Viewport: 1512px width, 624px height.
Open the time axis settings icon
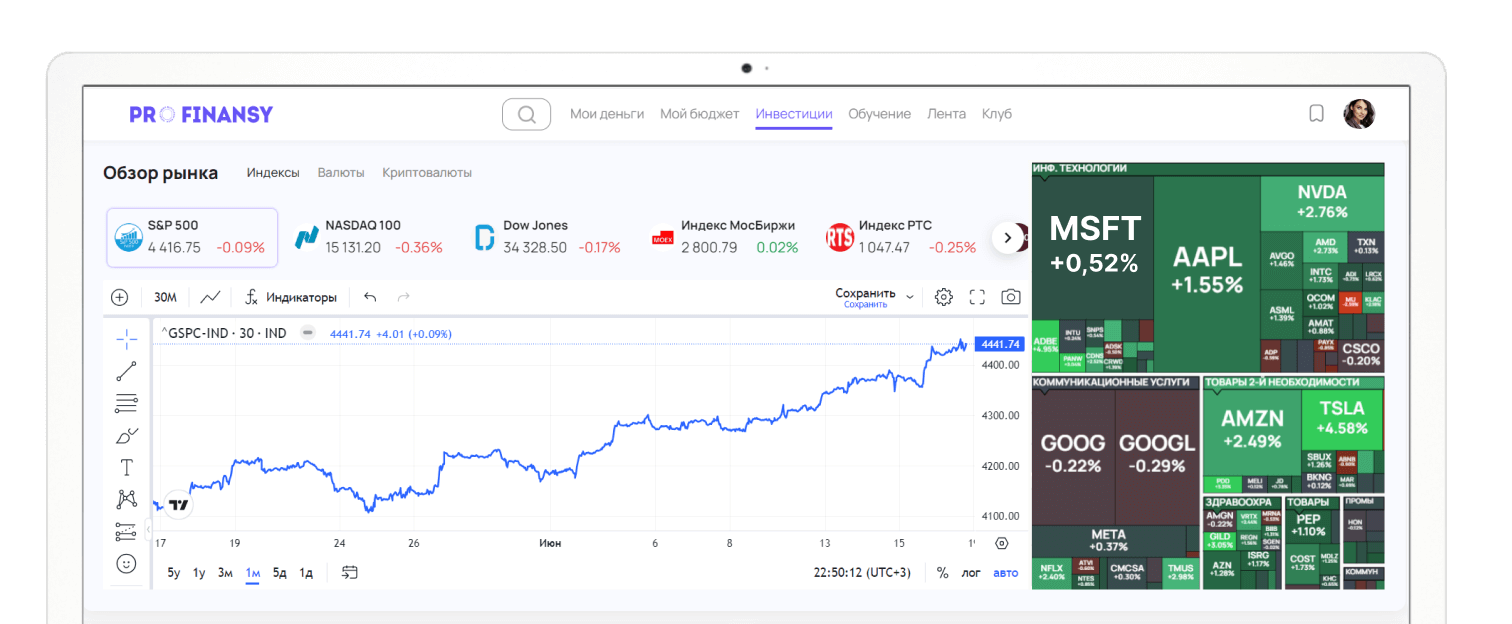[x=1001, y=543]
